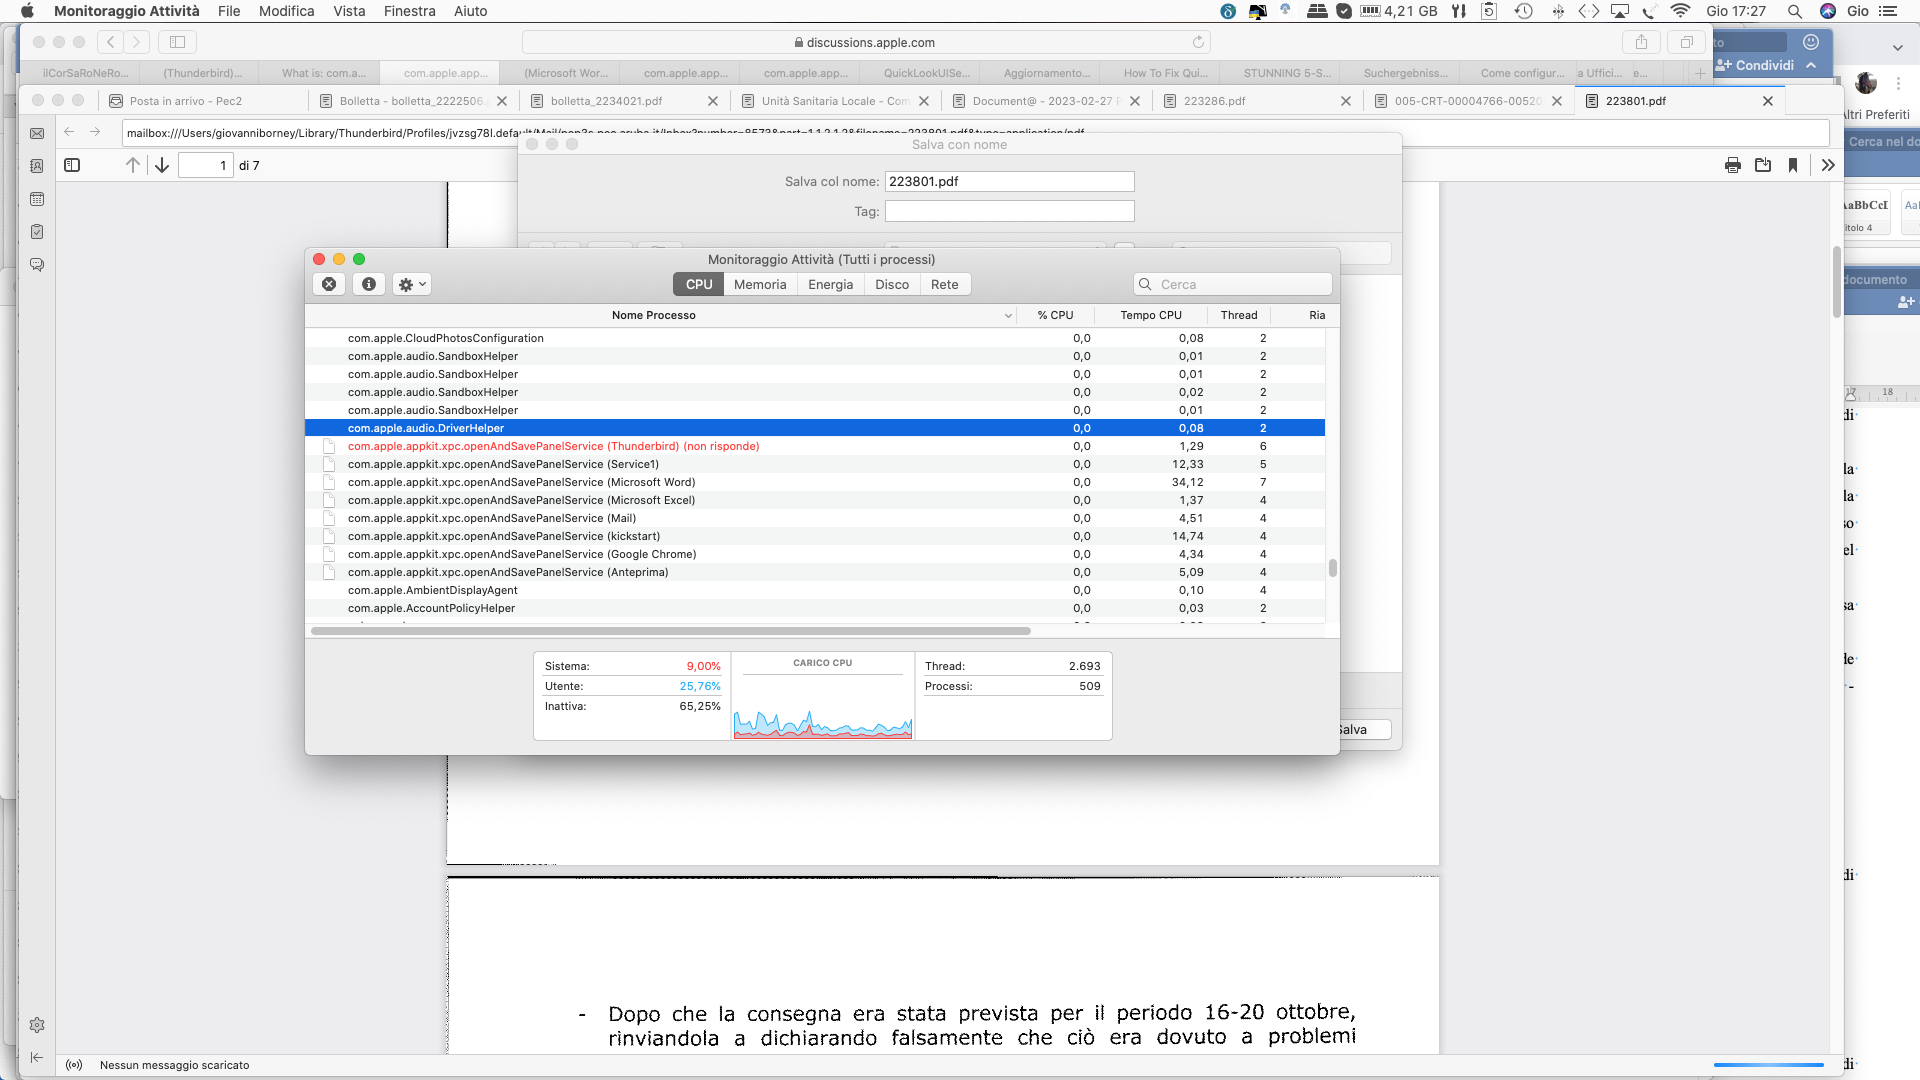Click the print icon in PDF toolbar
The height and width of the screenshot is (1080, 1920).
coord(1733,166)
